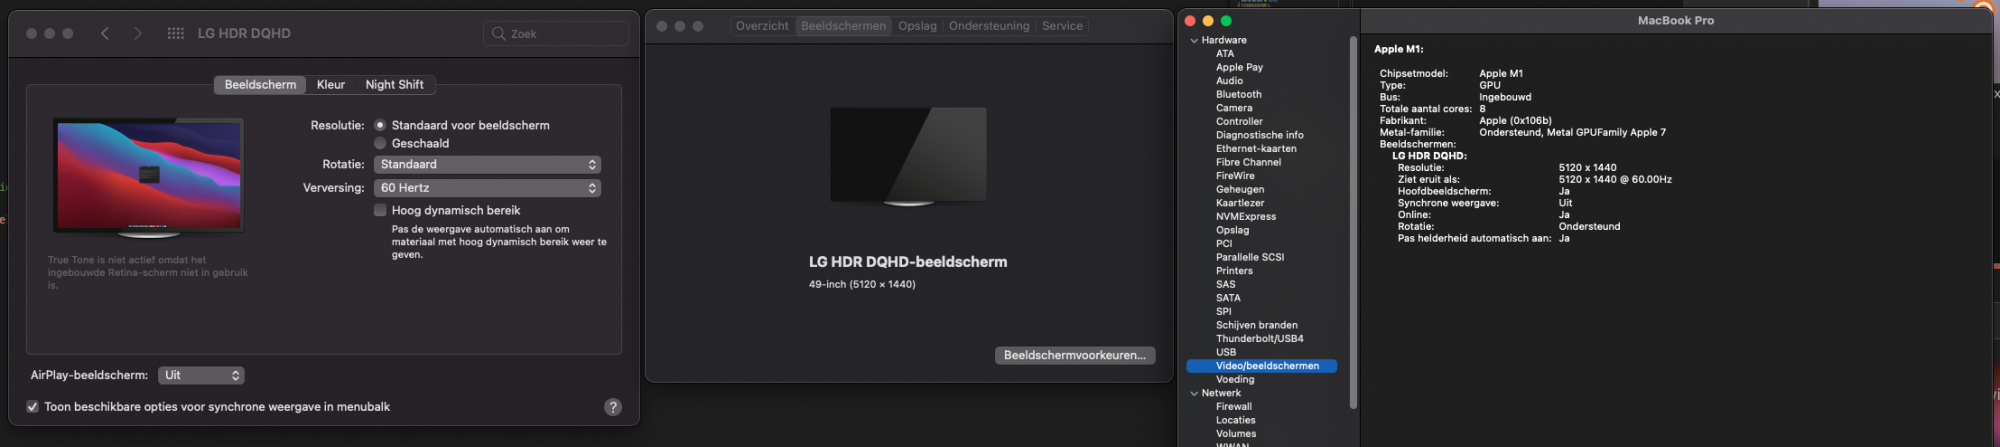Select Fibre Channel in sidebar
This screenshot has width=2000, height=447.
(x=1248, y=162)
